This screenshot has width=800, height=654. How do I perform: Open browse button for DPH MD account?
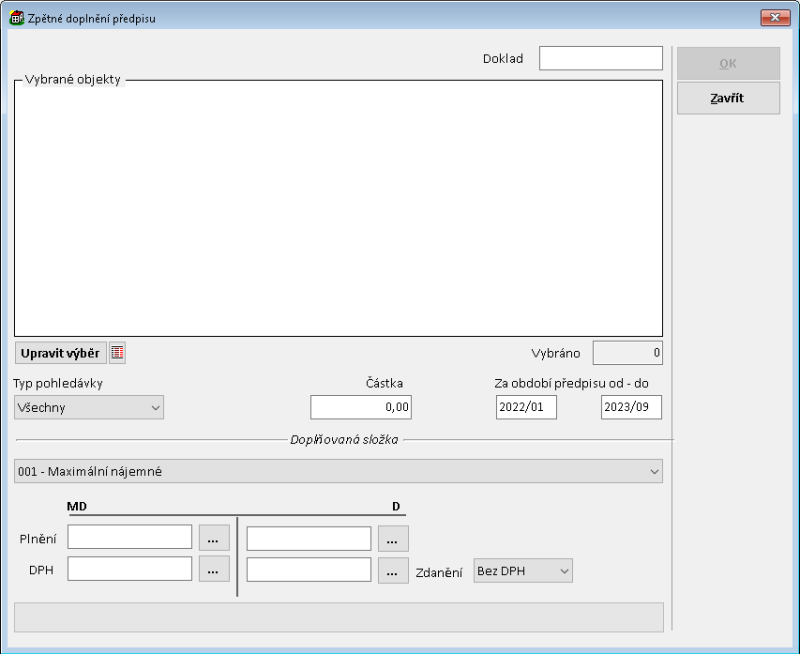click(214, 569)
